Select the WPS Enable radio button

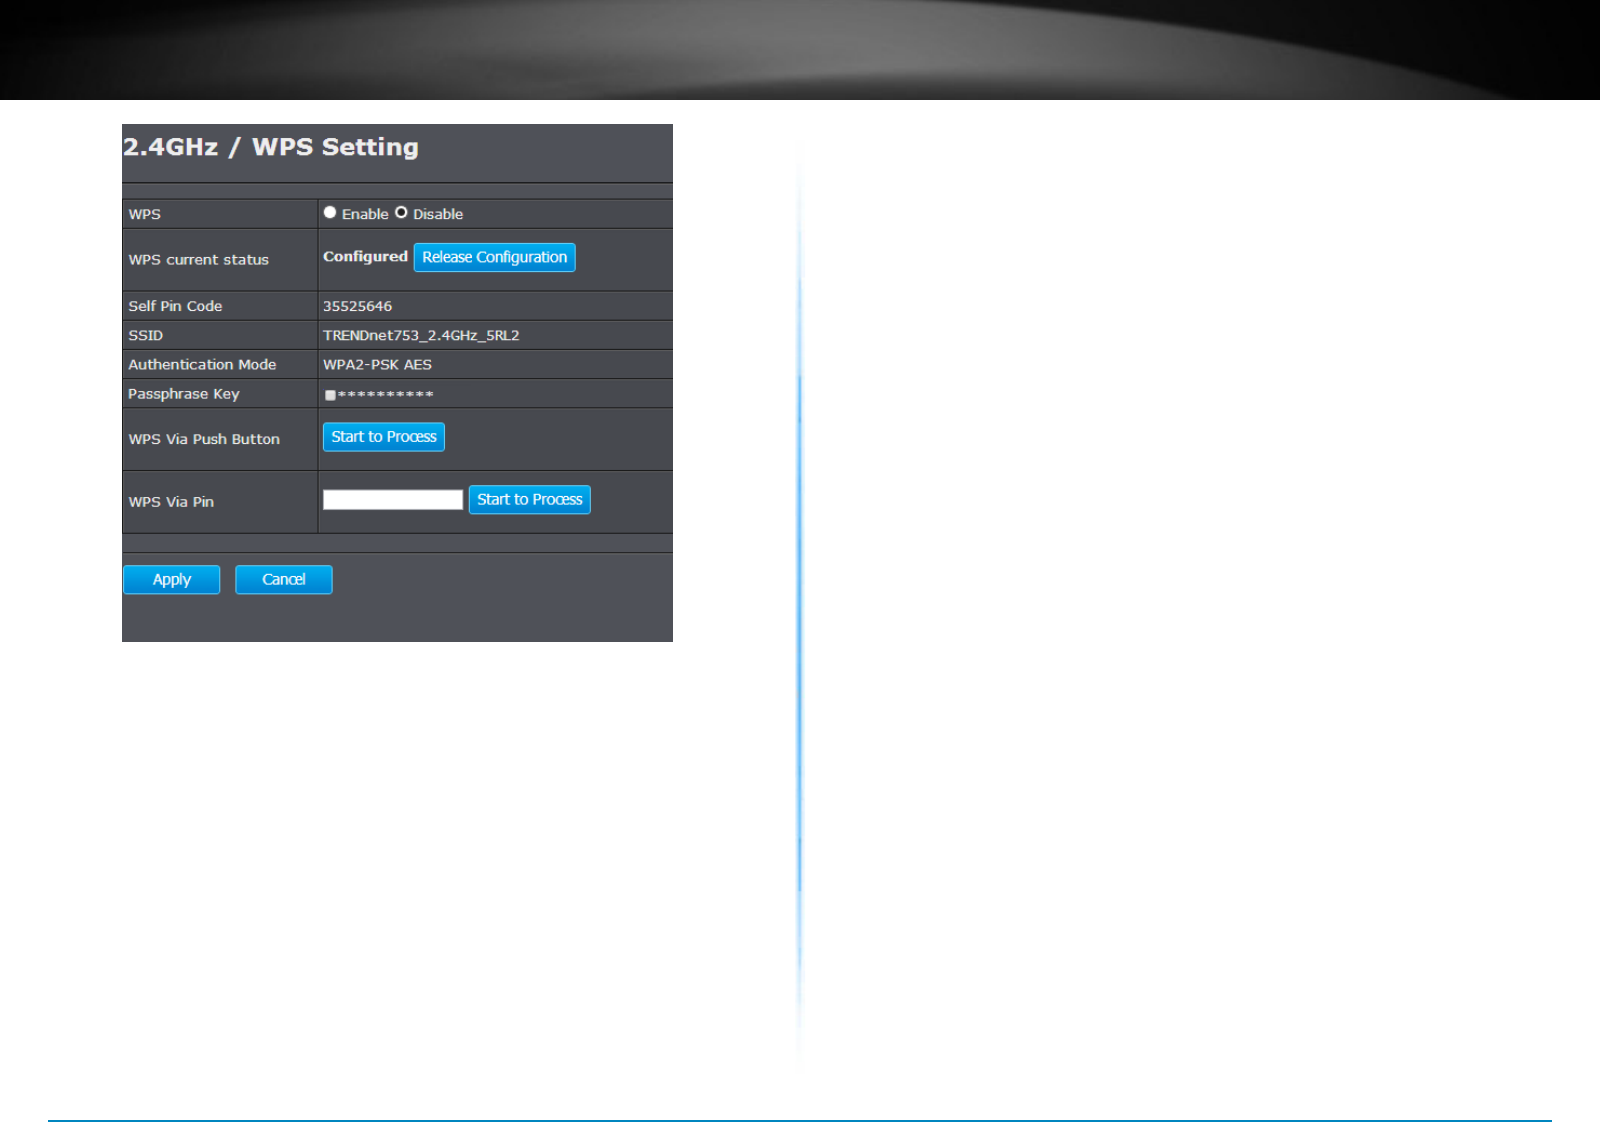pyautogui.click(x=330, y=213)
